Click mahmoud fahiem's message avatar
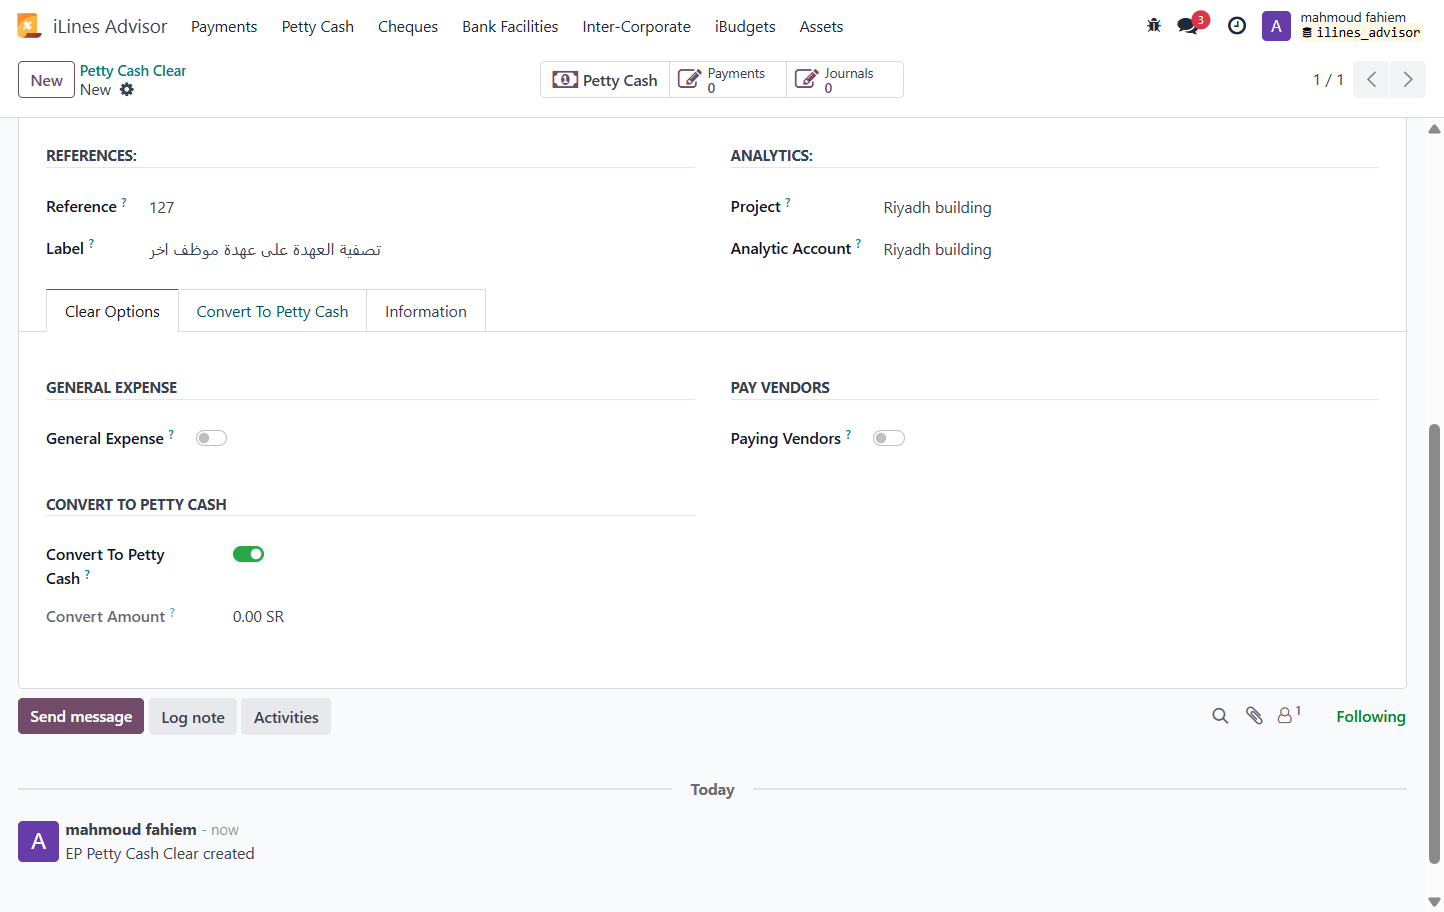The width and height of the screenshot is (1444, 912). click(38, 841)
